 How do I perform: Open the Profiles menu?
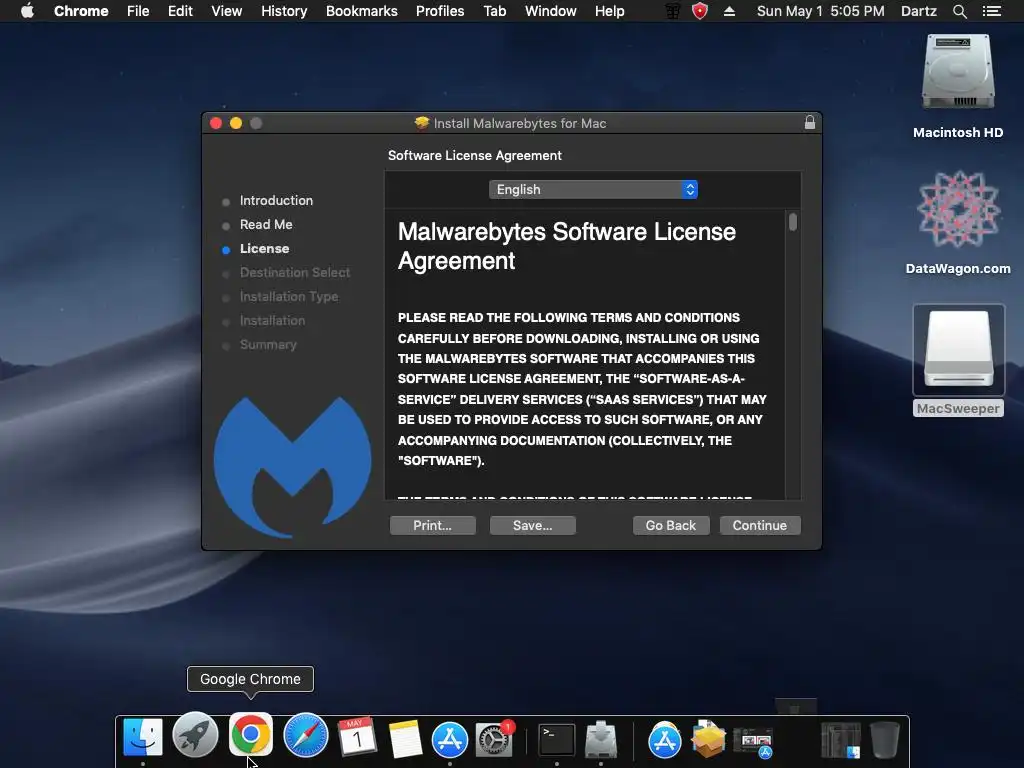click(x=440, y=11)
